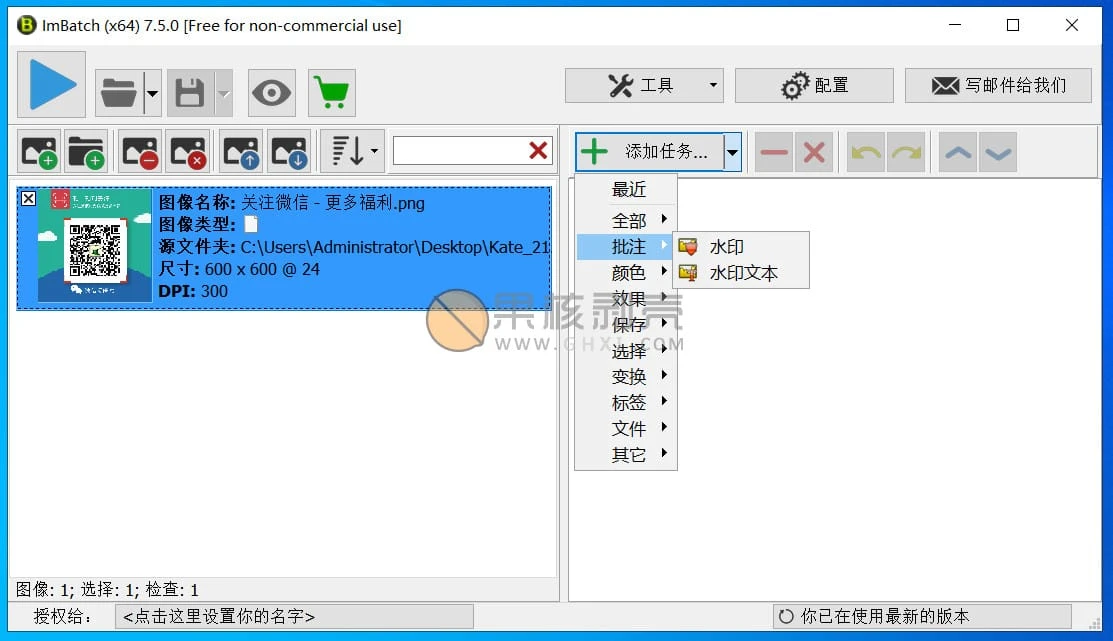1113x641 pixels.
Task: Expand the 全部 all tasks submenu
Action: (x=626, y=220)
